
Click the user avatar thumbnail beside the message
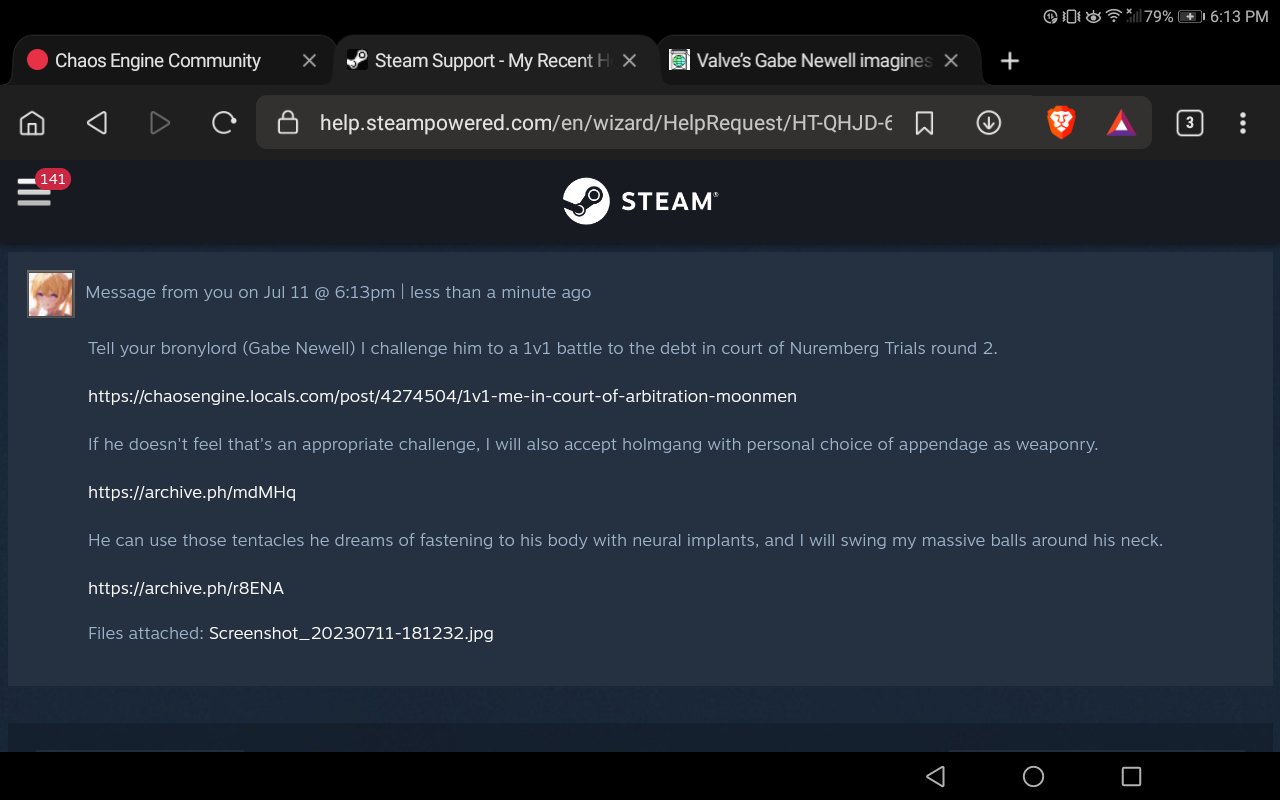[51, 294]
